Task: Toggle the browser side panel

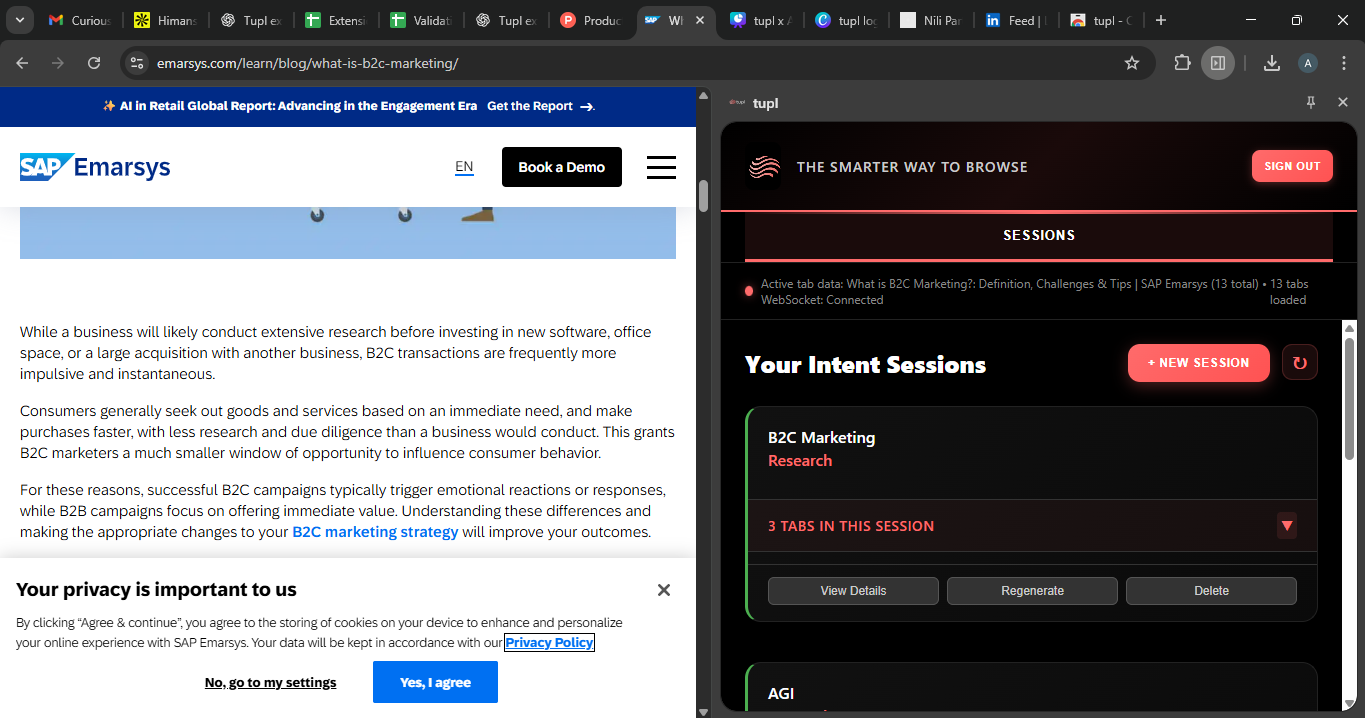Action: (x=1218, y=63)
